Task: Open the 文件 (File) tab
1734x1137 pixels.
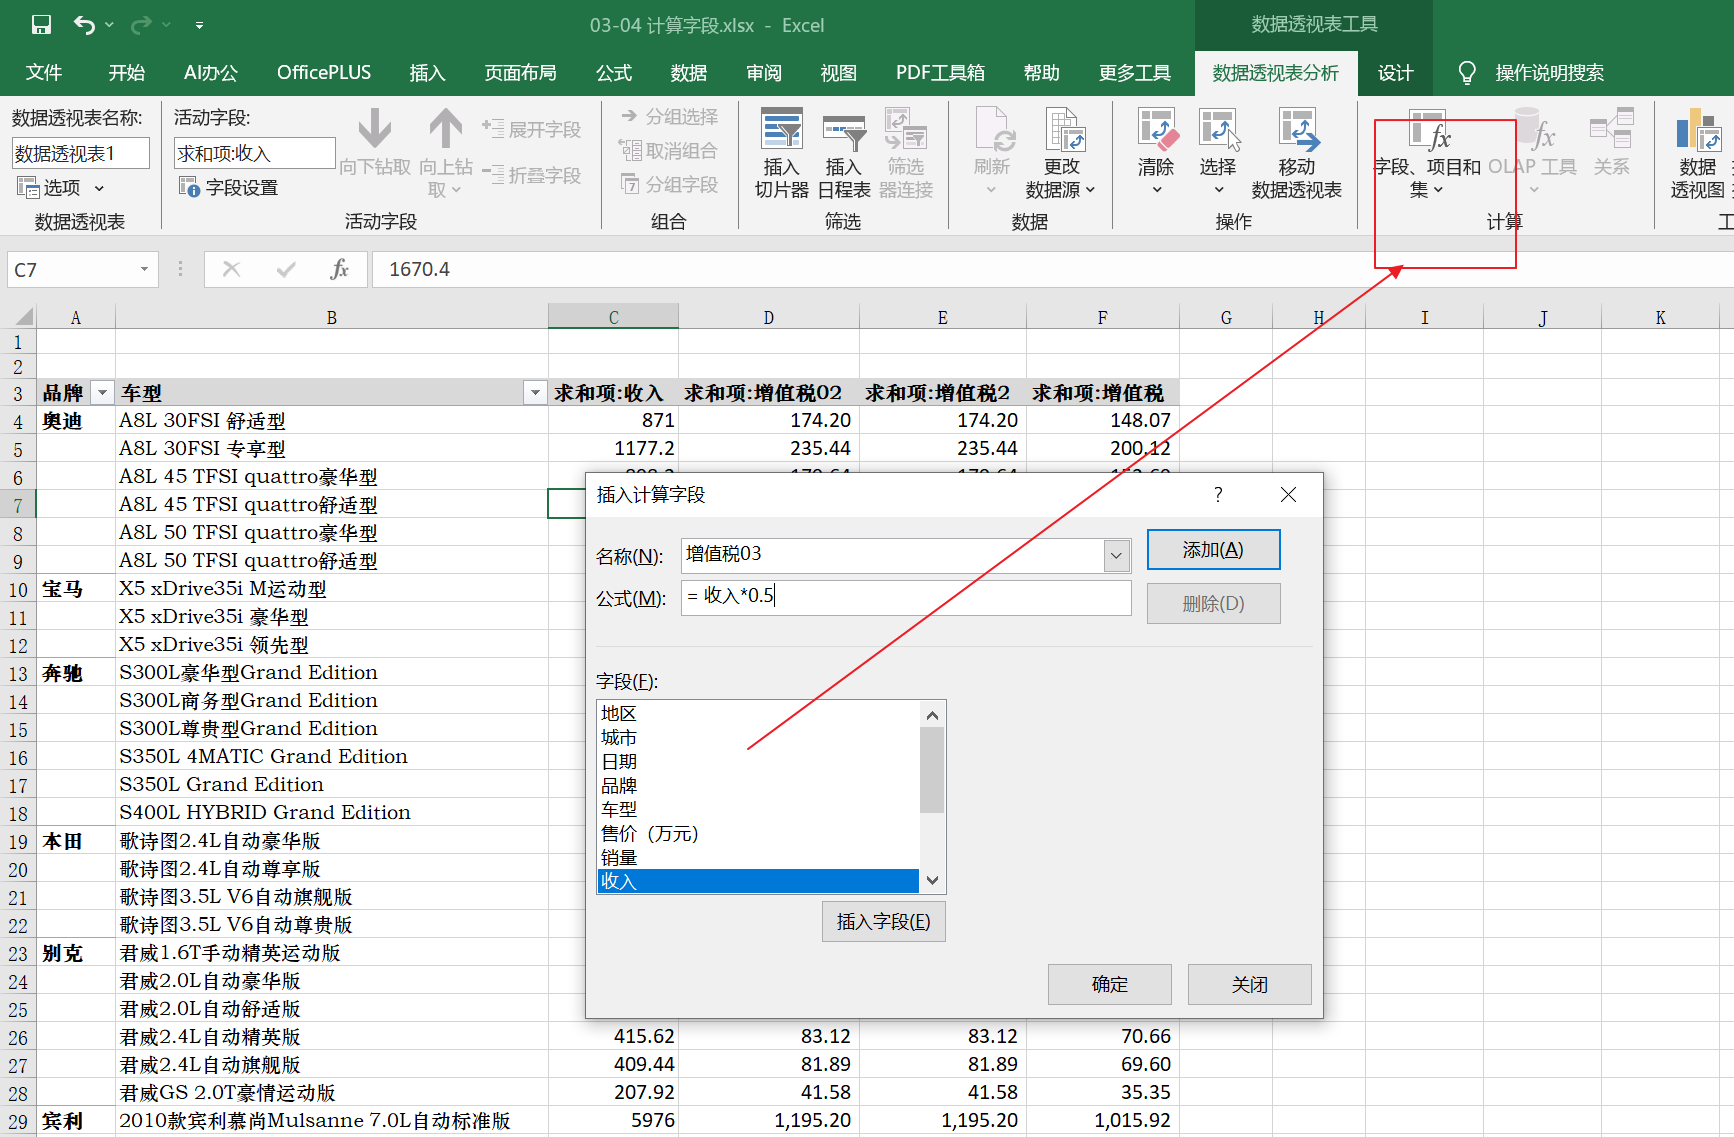Action: [44, 72]
